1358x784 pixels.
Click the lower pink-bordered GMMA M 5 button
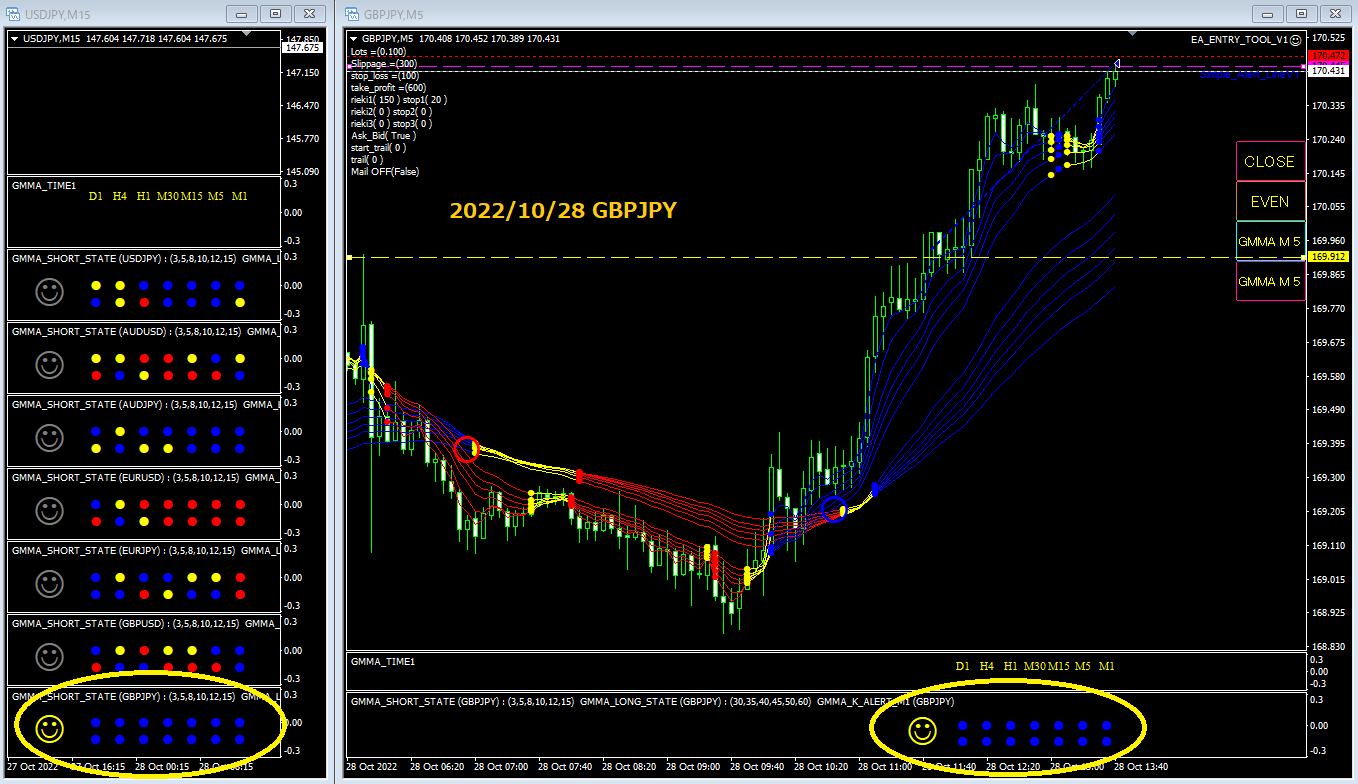1270,282
